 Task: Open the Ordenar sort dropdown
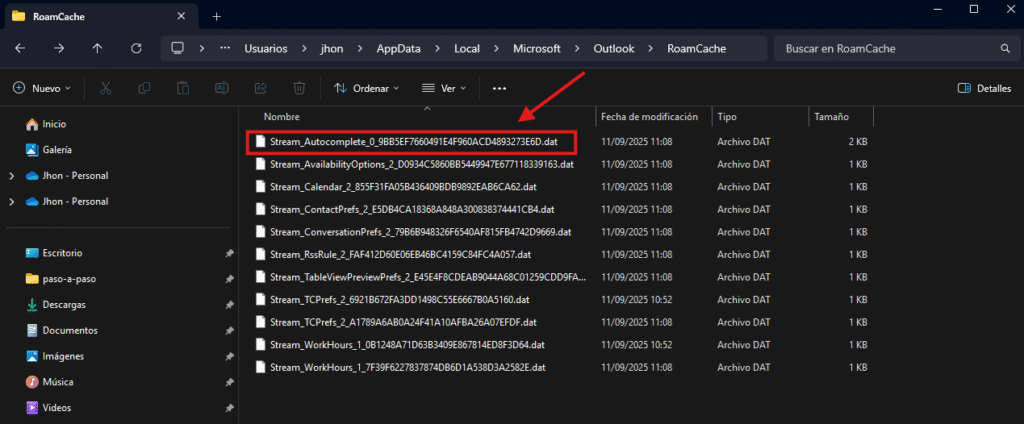coord(366,88)
